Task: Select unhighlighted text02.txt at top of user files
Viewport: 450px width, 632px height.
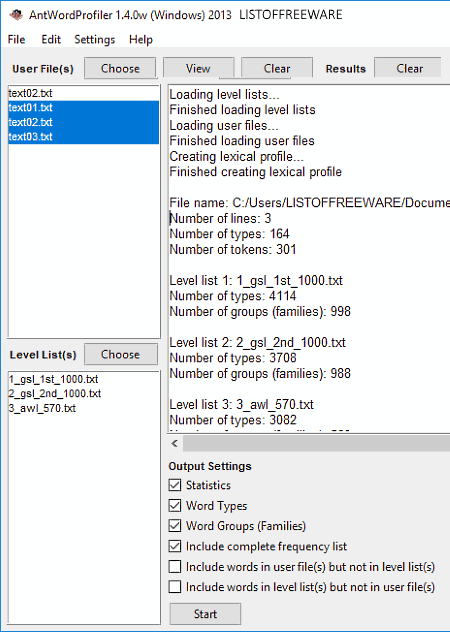Action: 83,93
